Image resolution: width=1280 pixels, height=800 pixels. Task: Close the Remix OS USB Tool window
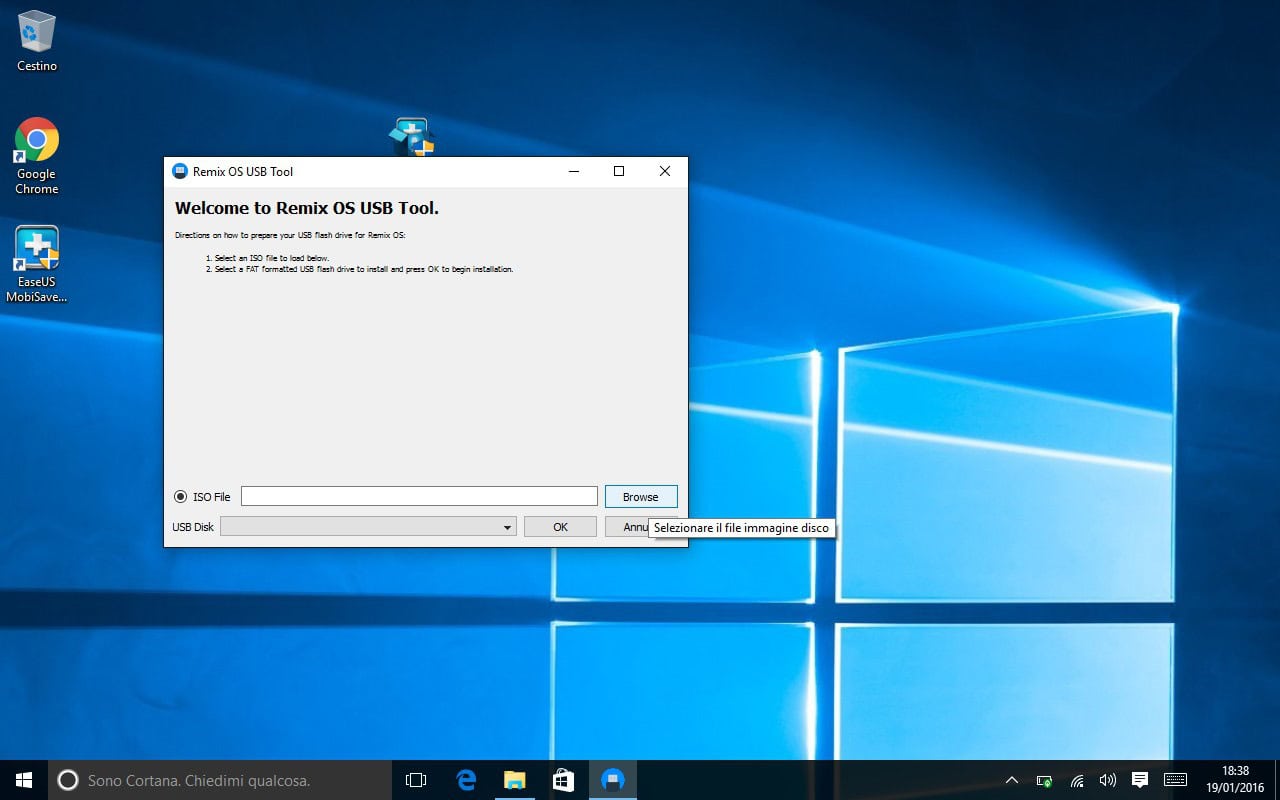pos(665,171)
